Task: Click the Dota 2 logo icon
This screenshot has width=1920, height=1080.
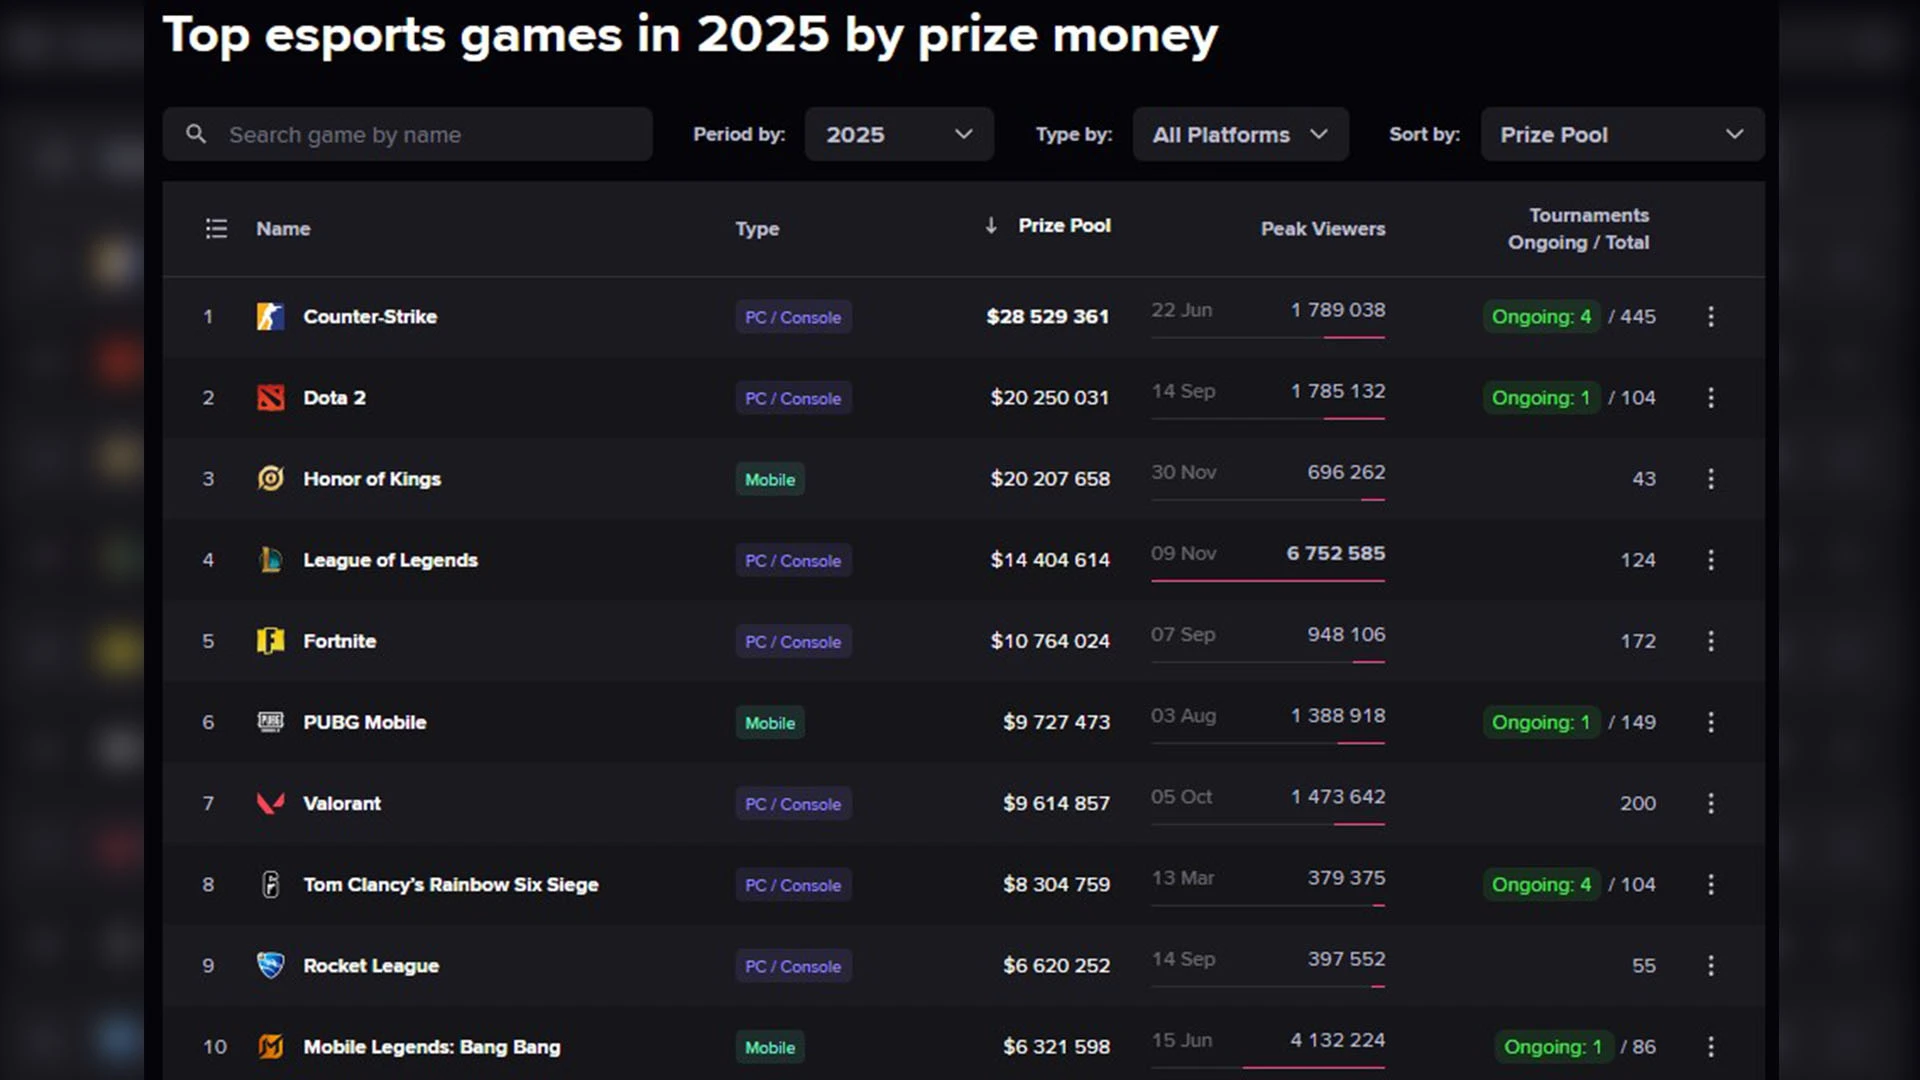Action: [270, 398]
